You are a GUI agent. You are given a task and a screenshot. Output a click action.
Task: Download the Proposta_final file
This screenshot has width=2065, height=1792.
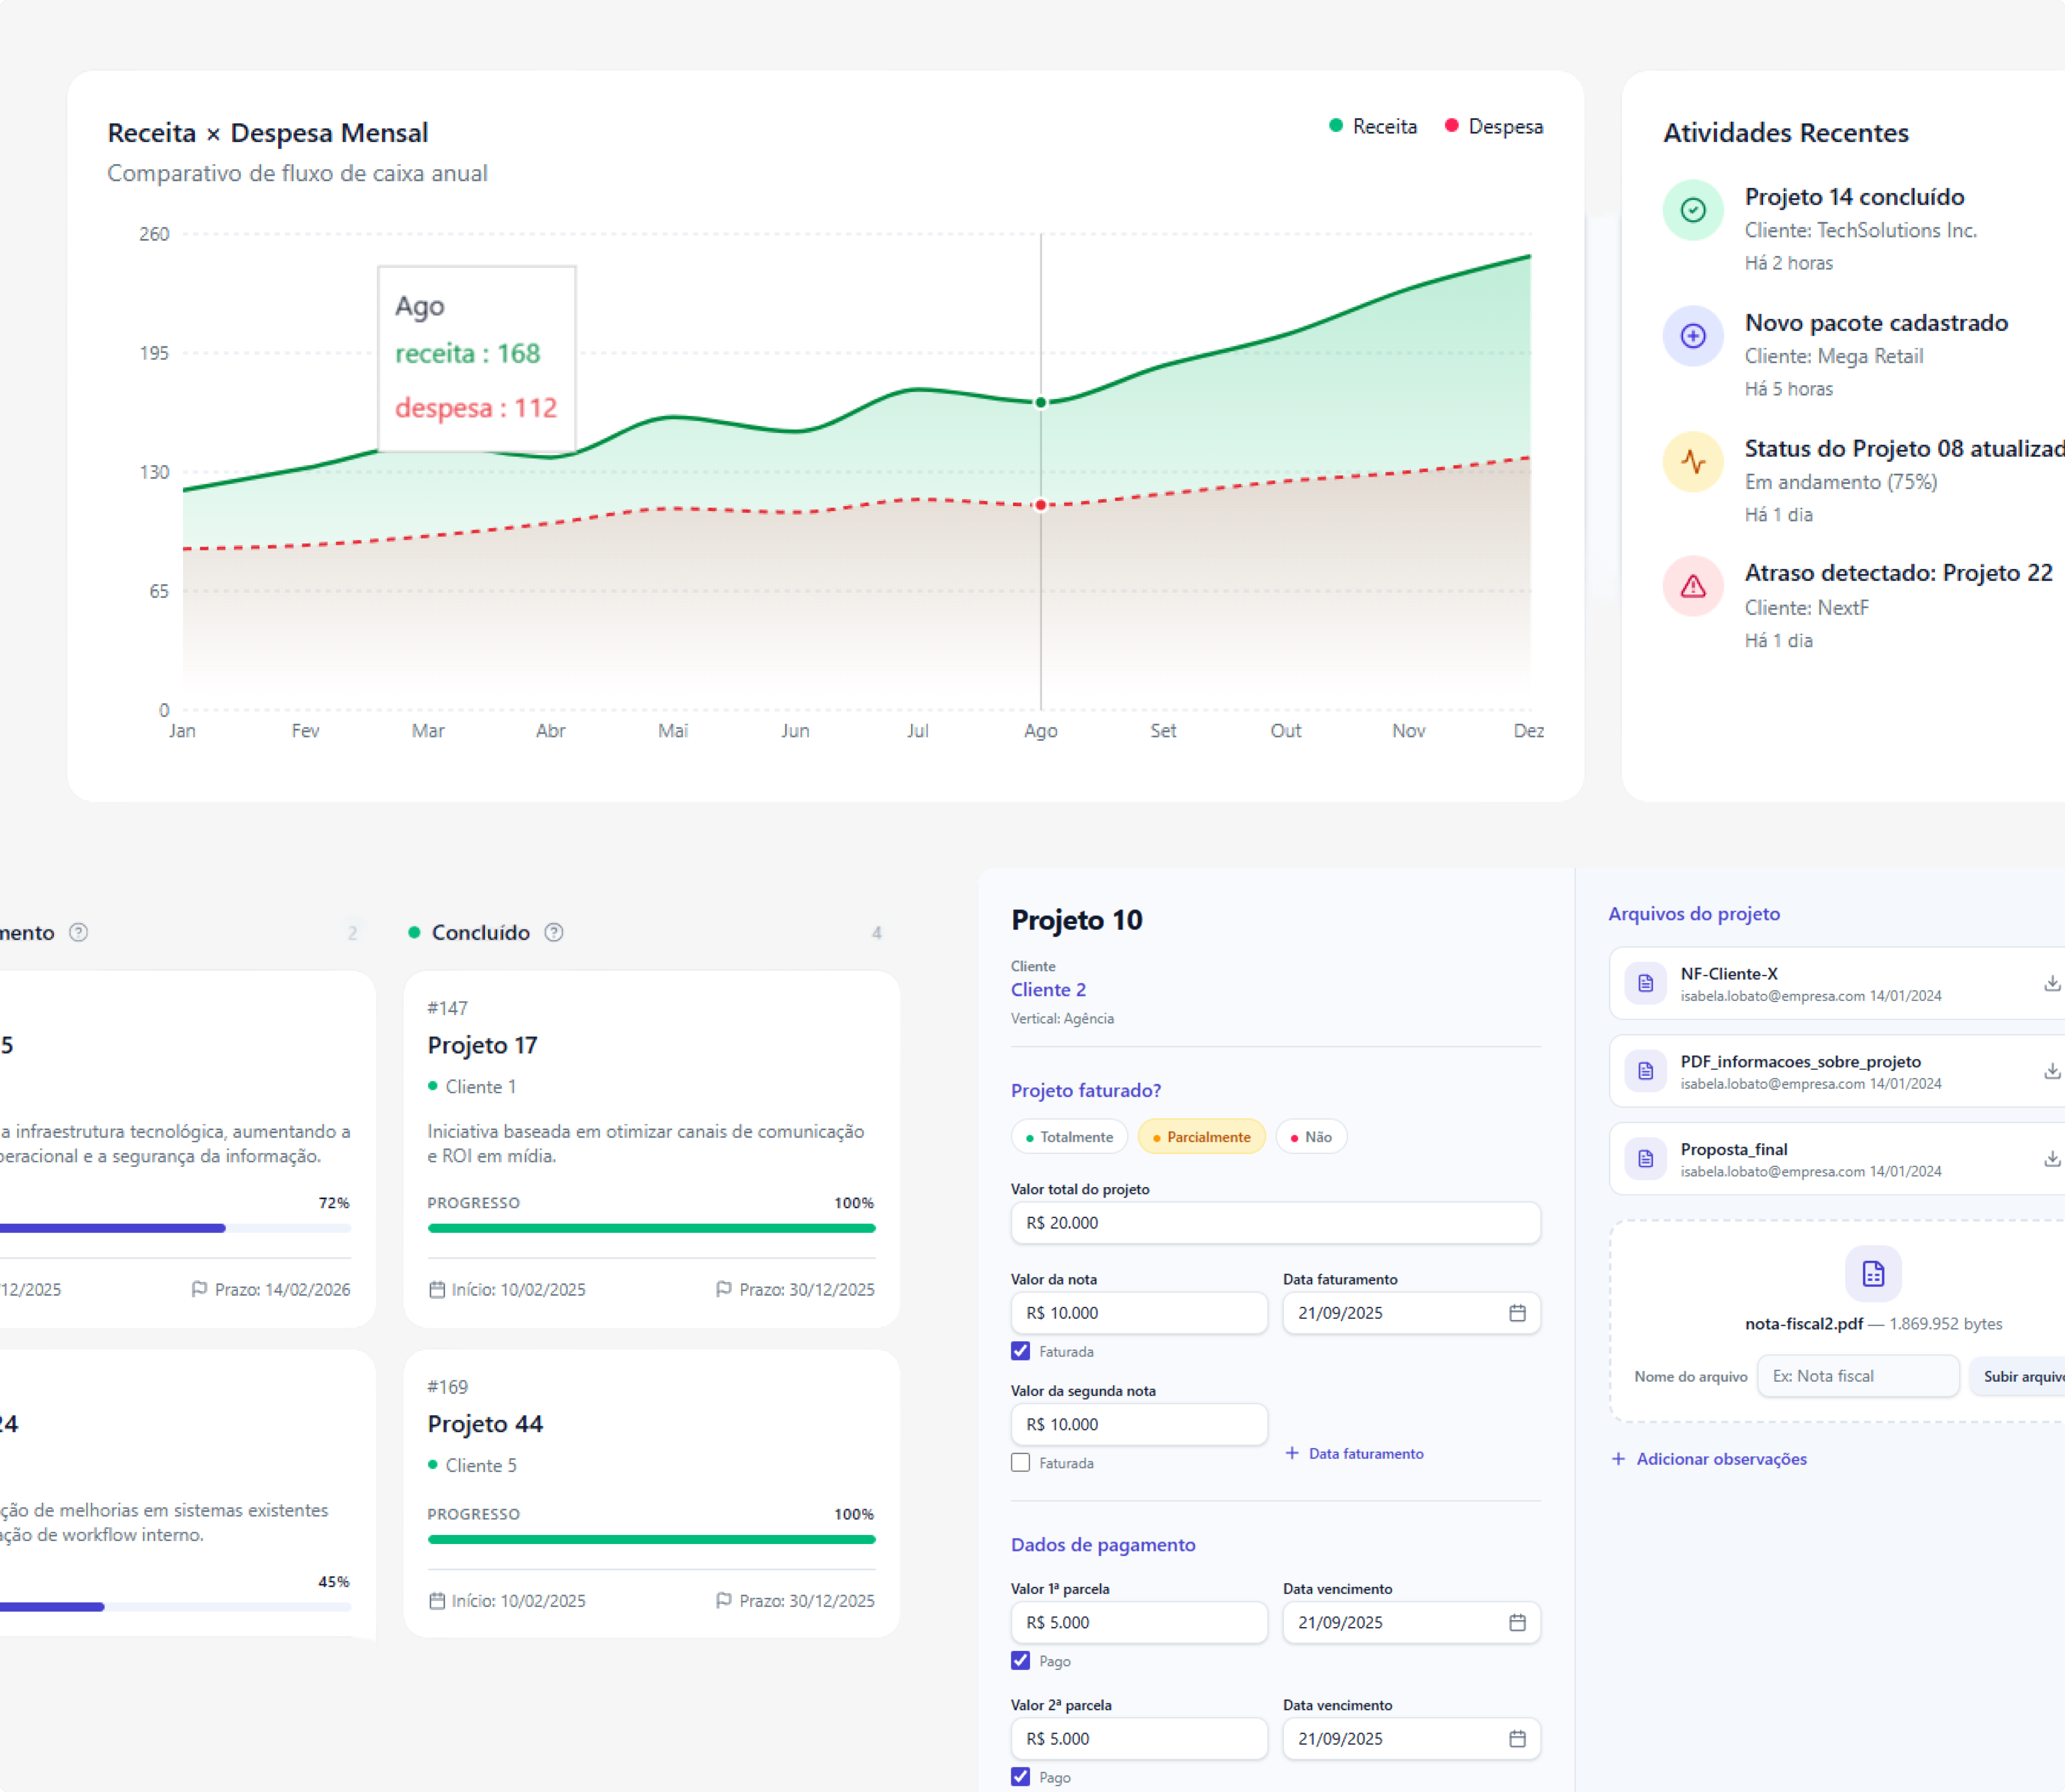pos(2051,1159)
